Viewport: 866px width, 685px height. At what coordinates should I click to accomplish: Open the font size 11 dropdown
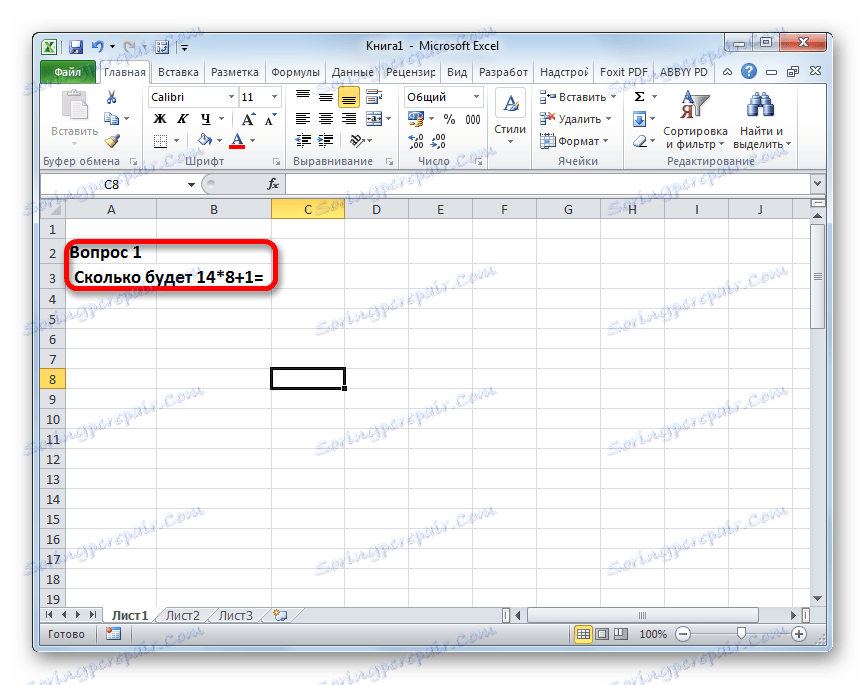(x=274, y=97)
